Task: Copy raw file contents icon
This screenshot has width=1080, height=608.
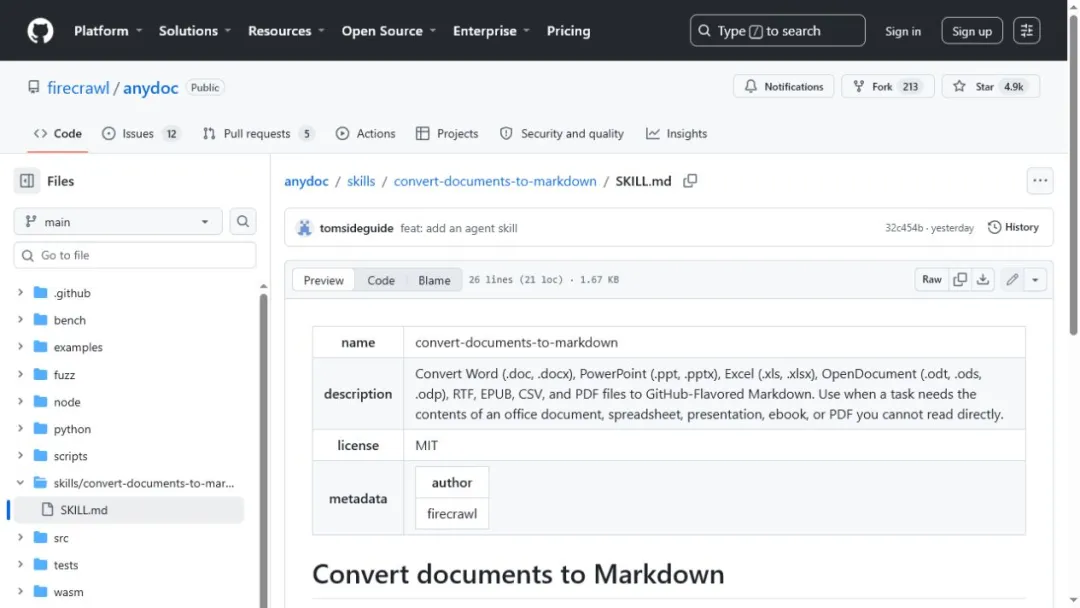Action: [959, 280]
